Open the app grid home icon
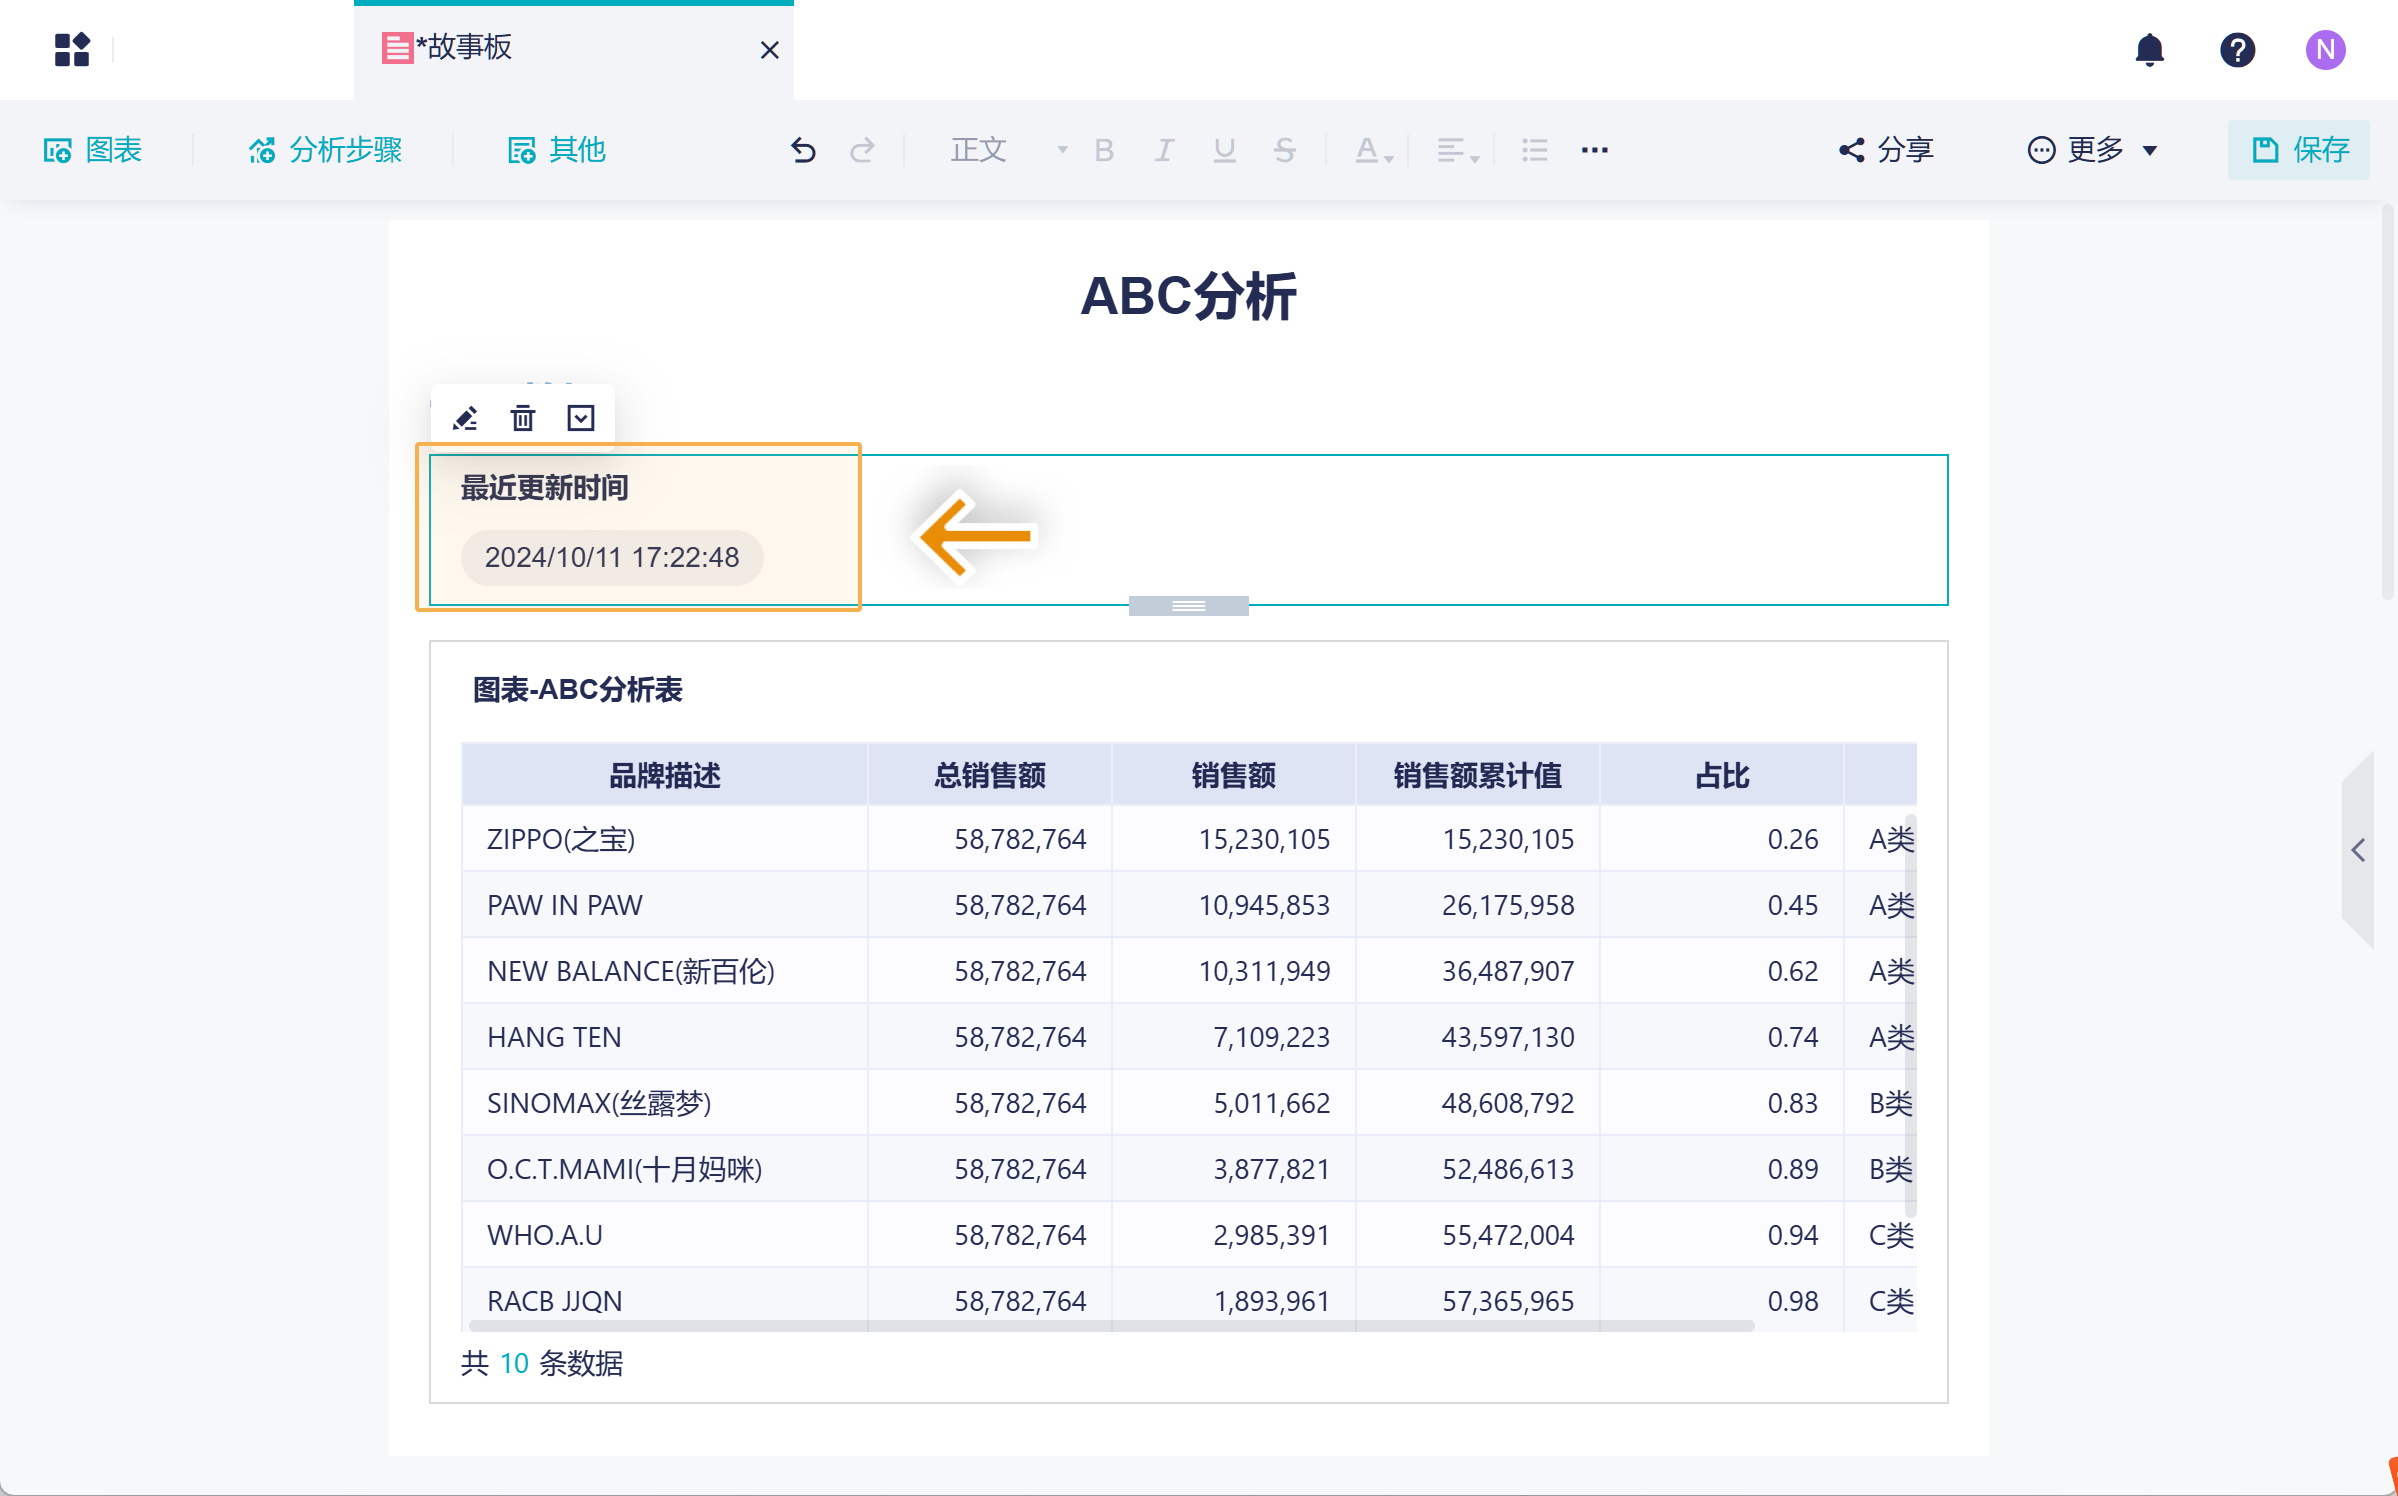Viewport: 2398px width, 1496px height. click(x=72, y=49)
